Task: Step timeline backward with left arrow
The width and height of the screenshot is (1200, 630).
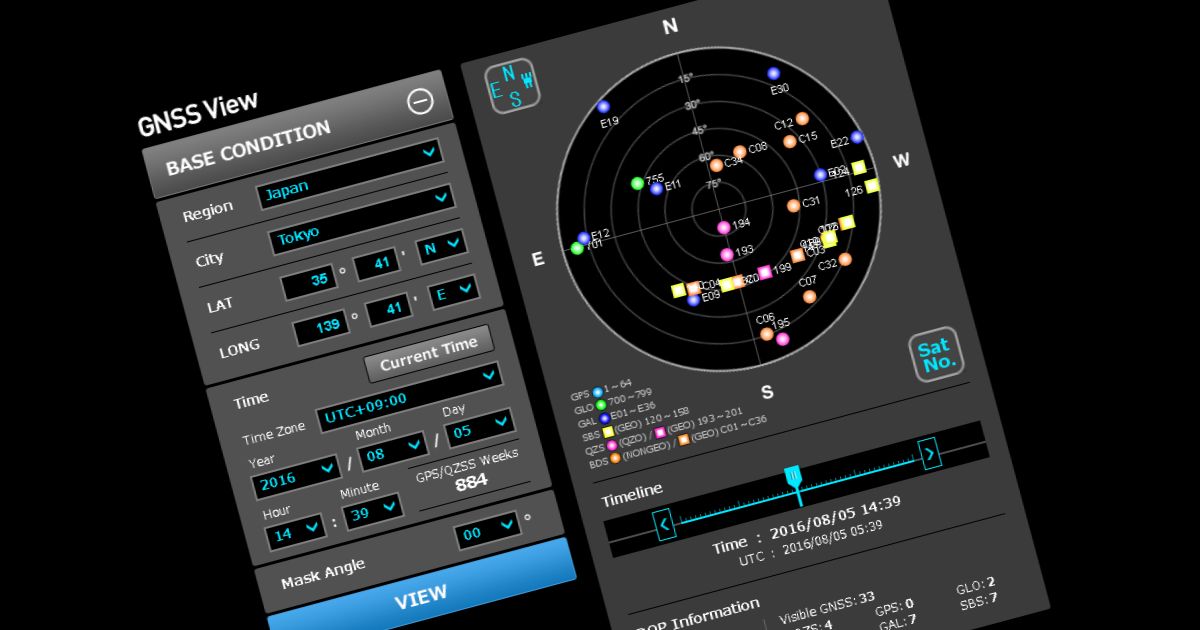Action: pyautogui.click(x=663, y=523)
